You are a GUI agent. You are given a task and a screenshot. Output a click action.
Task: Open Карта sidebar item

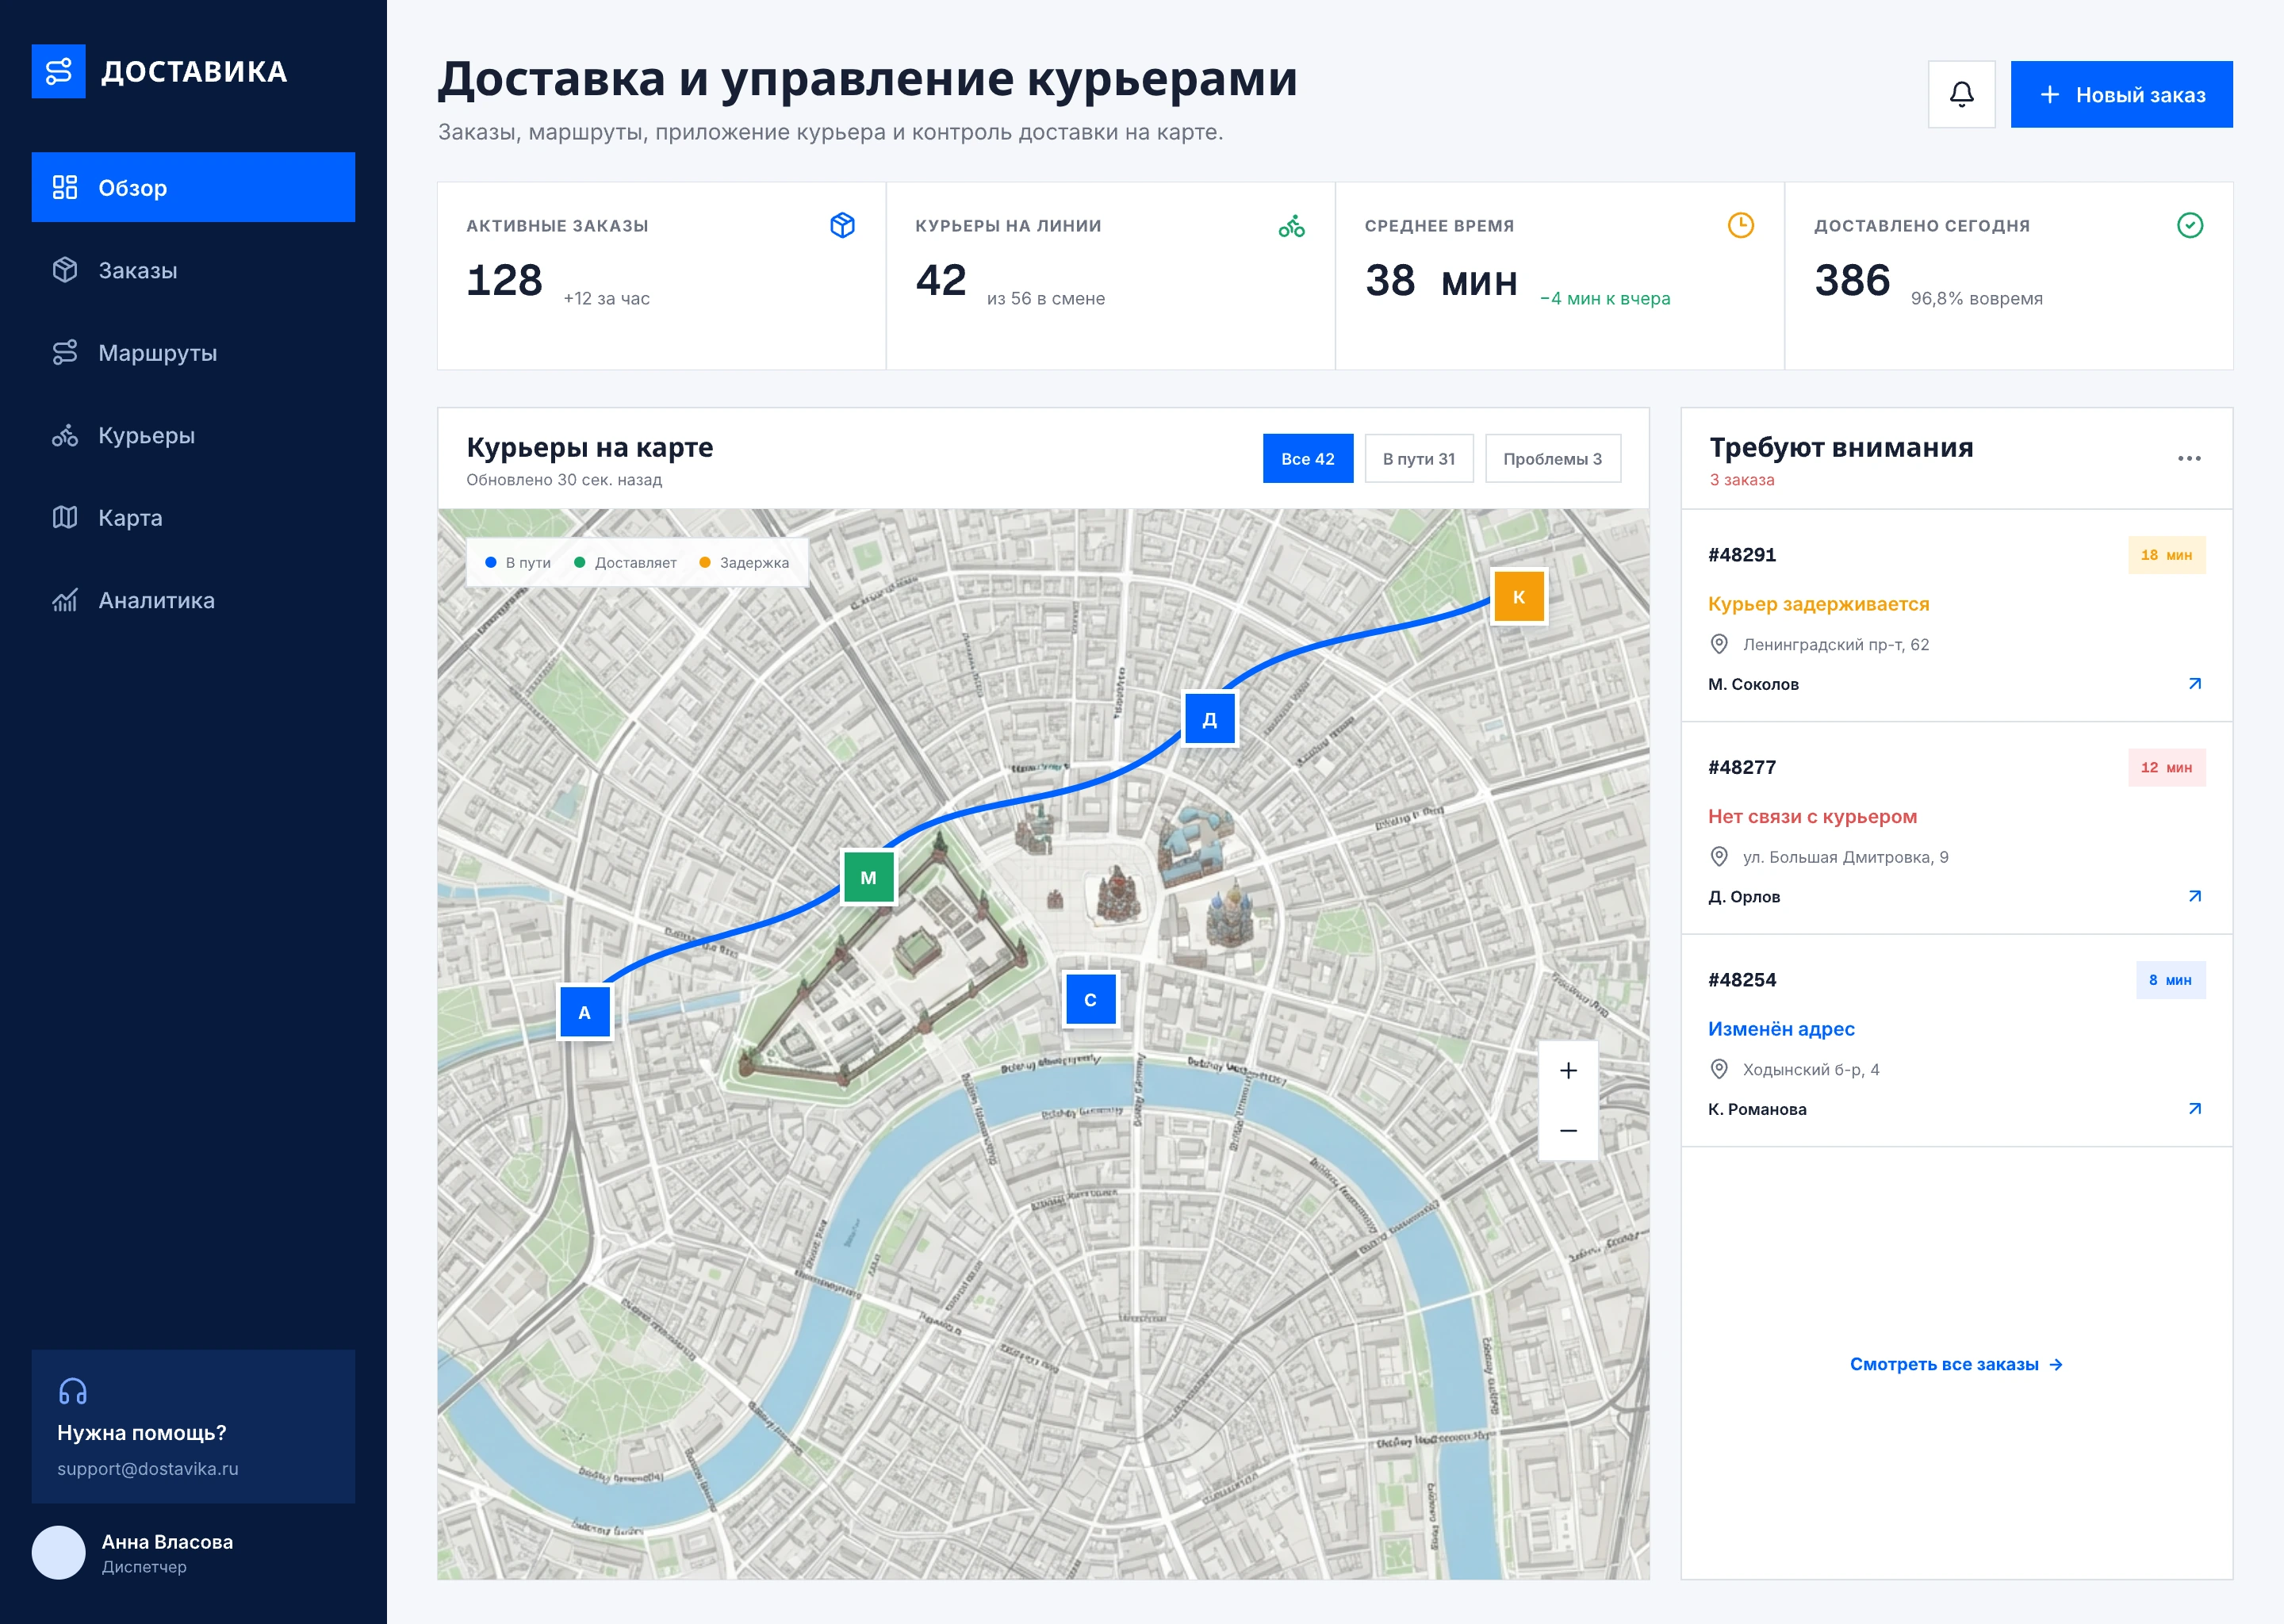coord(193,517)
